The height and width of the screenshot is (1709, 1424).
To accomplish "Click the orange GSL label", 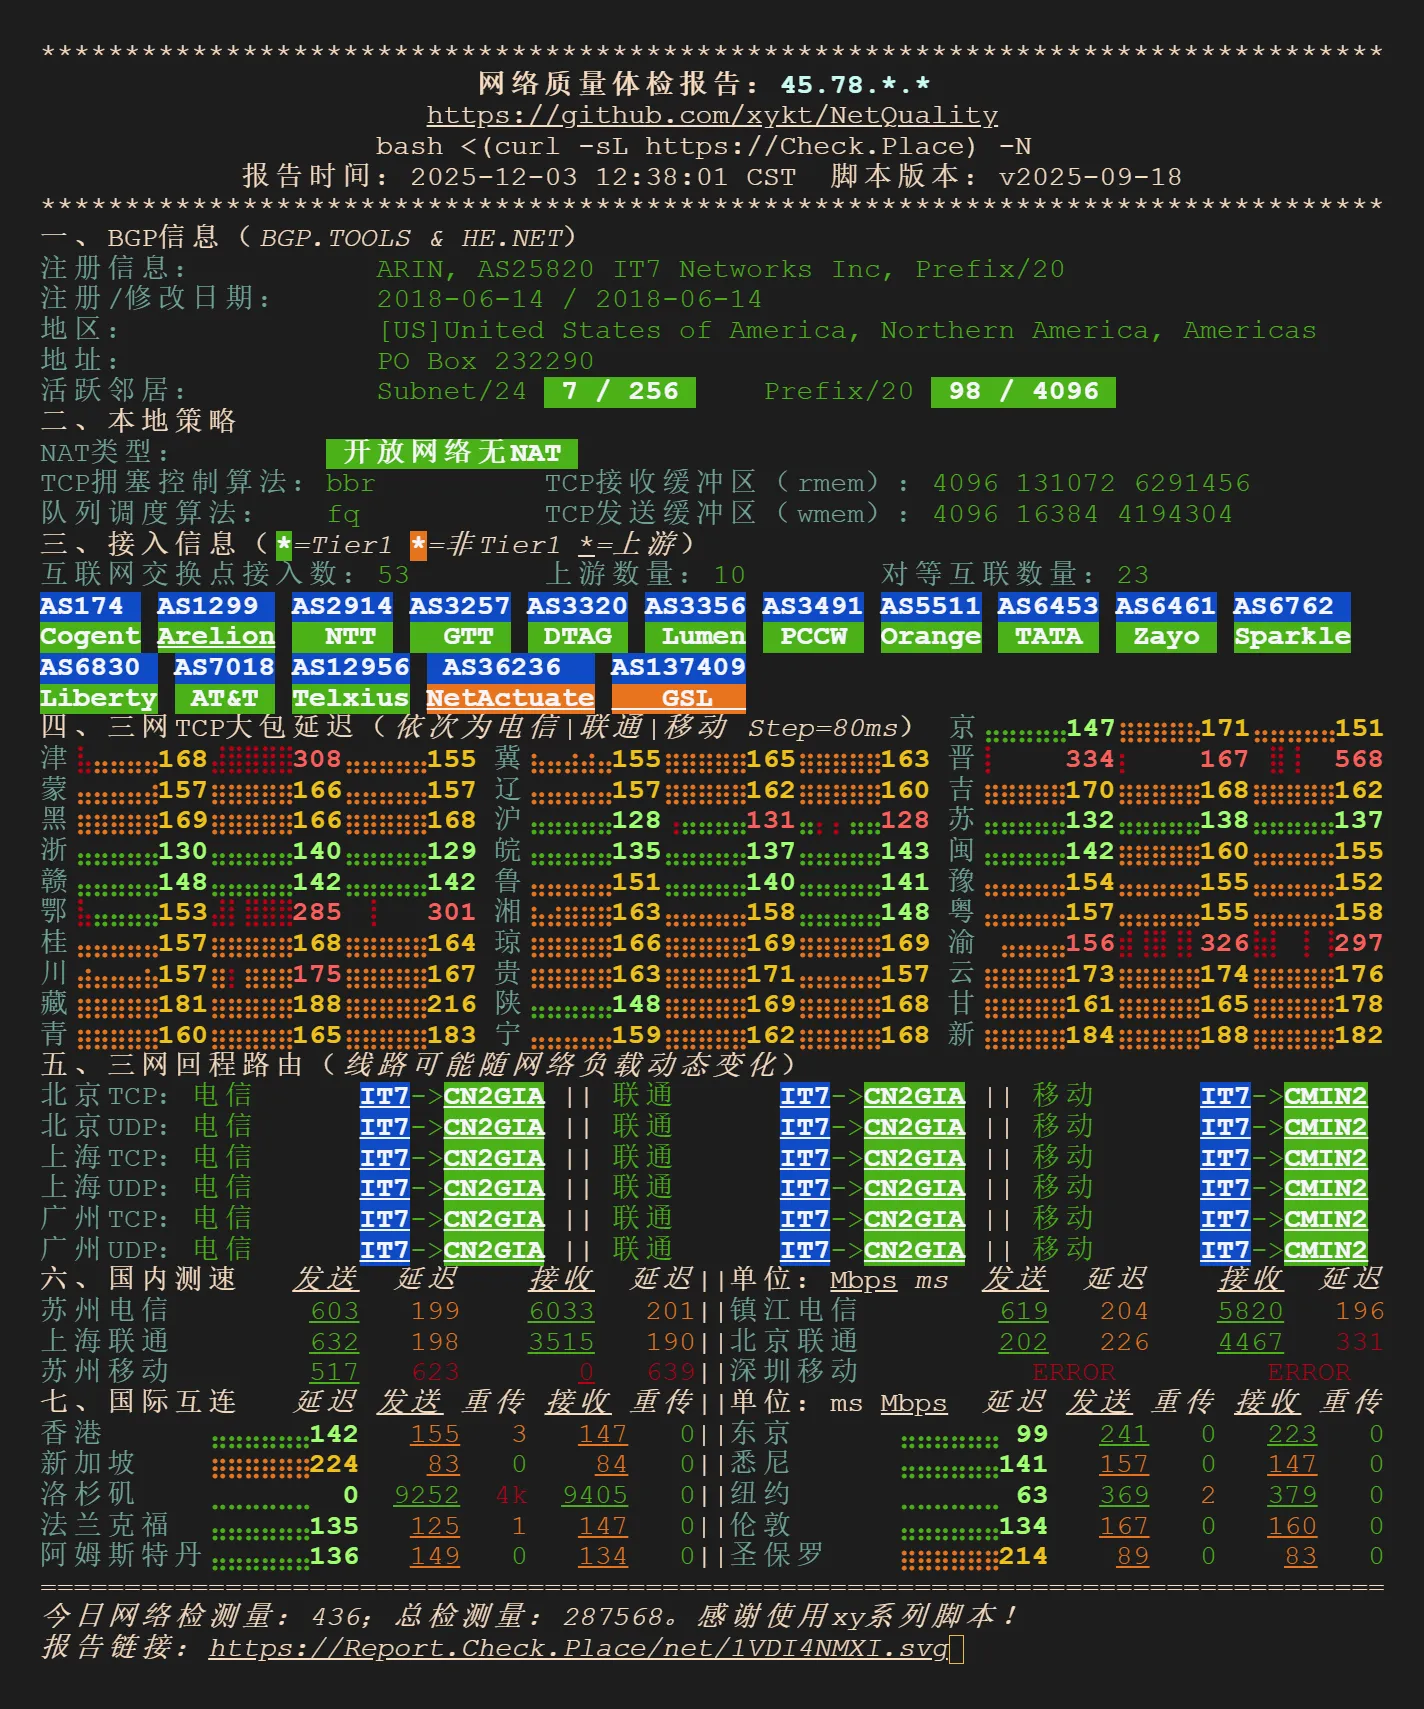I will coord(678,698).
